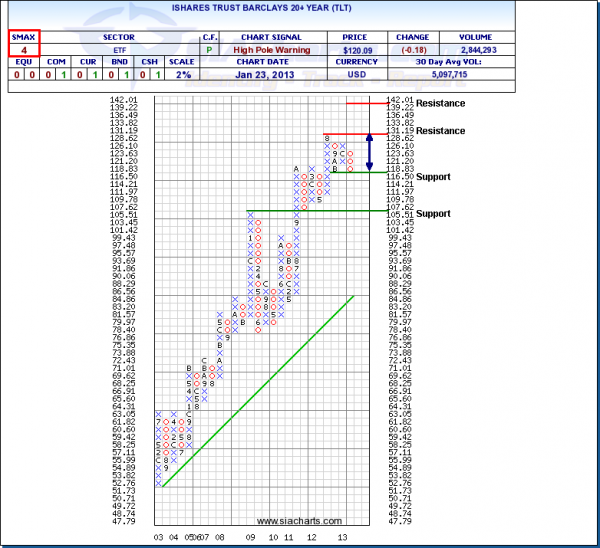Click the lower green support line at 105.51
600x548 pixels.
(x=320, y=211)
